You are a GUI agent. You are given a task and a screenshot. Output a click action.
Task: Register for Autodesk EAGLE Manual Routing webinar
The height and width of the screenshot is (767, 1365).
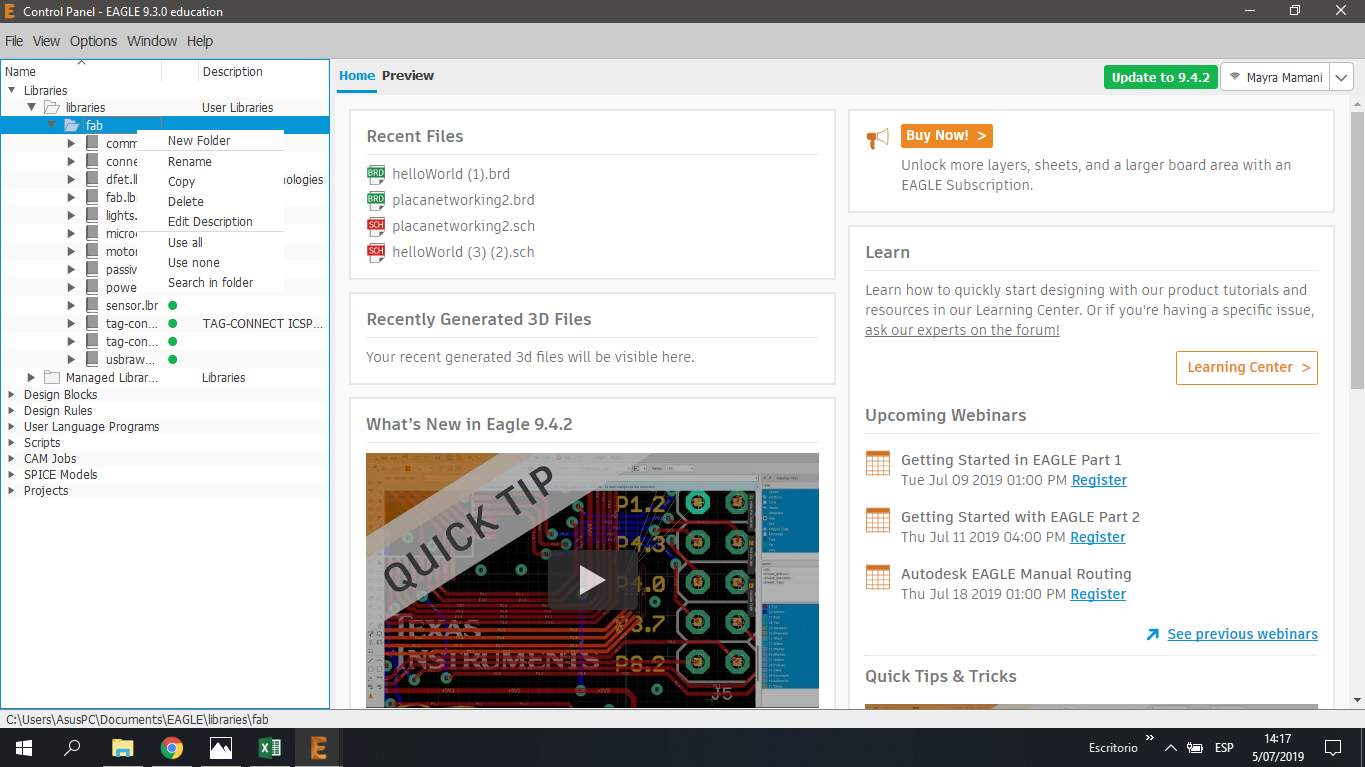point(1098,594)
